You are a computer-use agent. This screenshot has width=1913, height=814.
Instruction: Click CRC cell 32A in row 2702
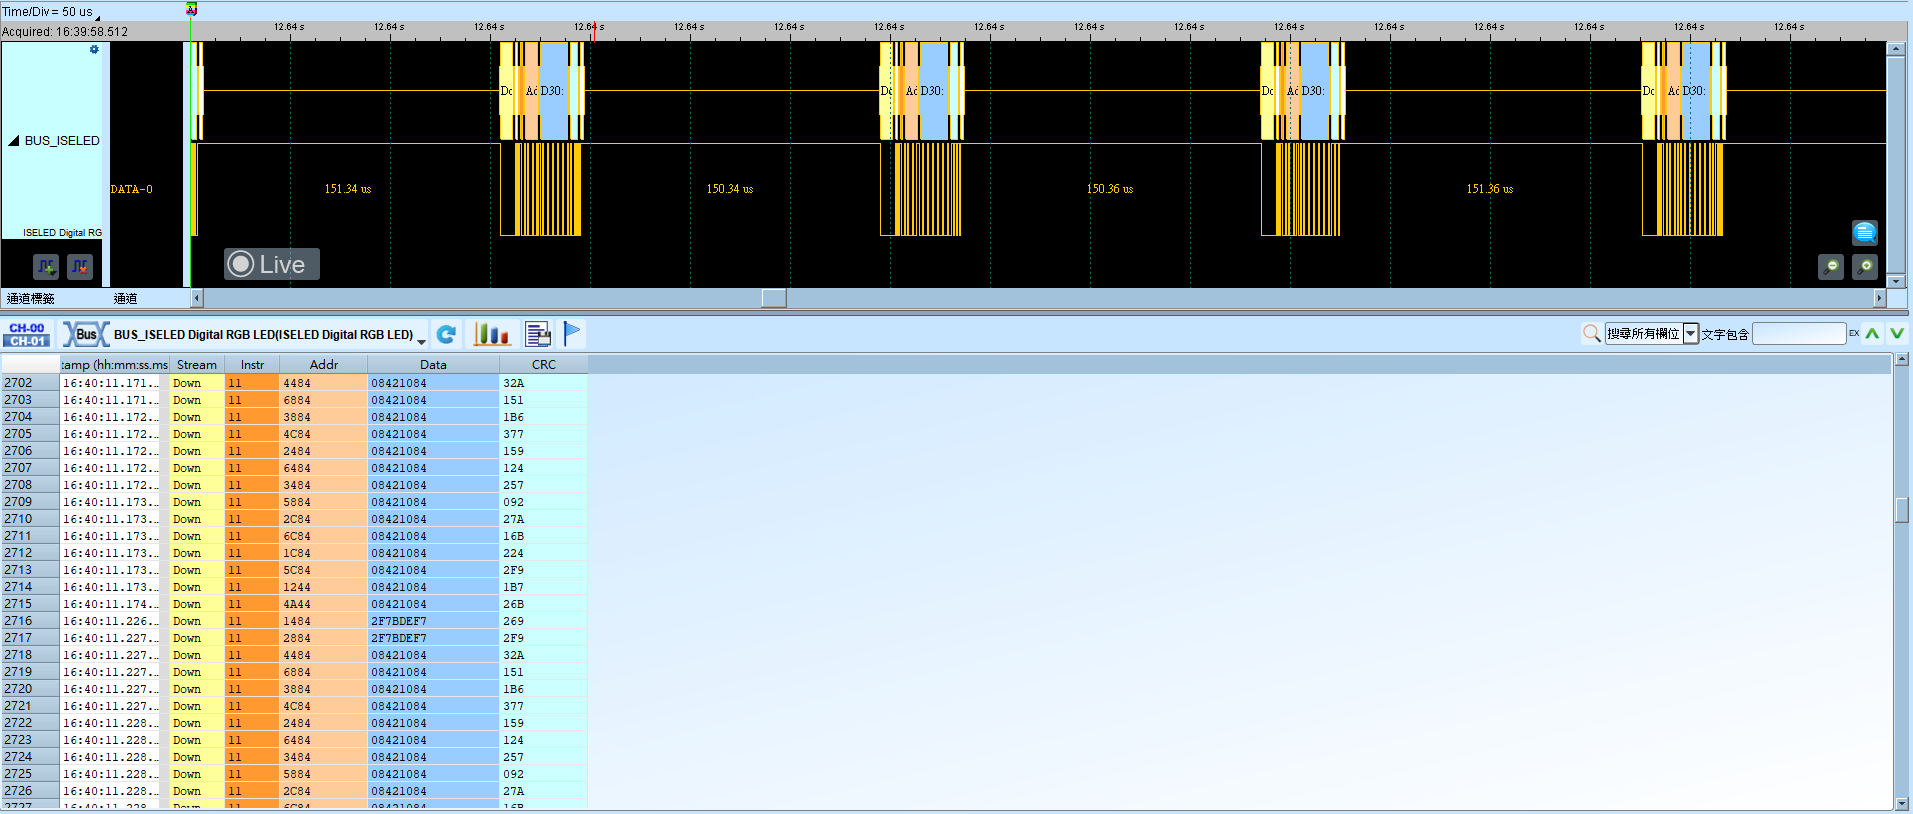point(543,383)
